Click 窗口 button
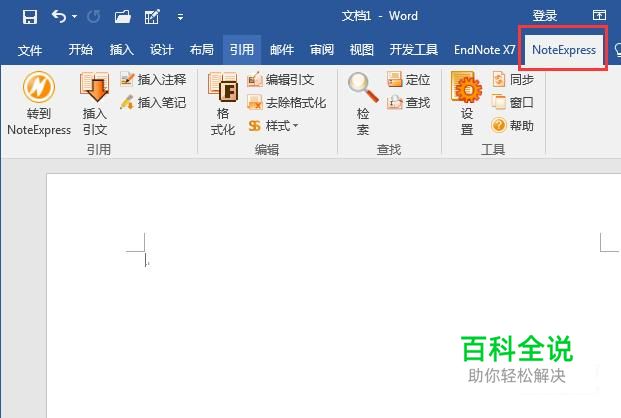 (x=513, y=103)
